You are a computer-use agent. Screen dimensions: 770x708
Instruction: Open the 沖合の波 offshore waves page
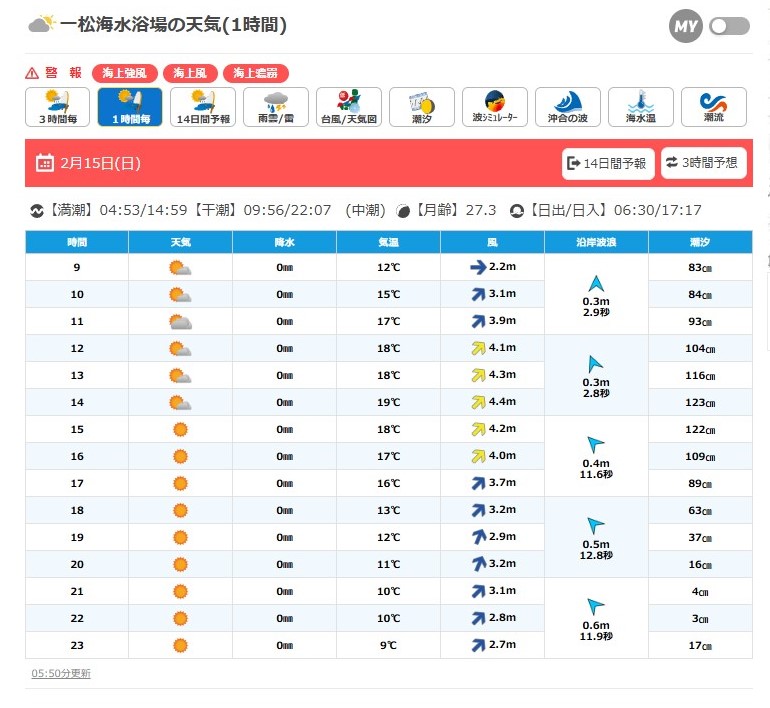pyautogui.click(x=567, y=107)
